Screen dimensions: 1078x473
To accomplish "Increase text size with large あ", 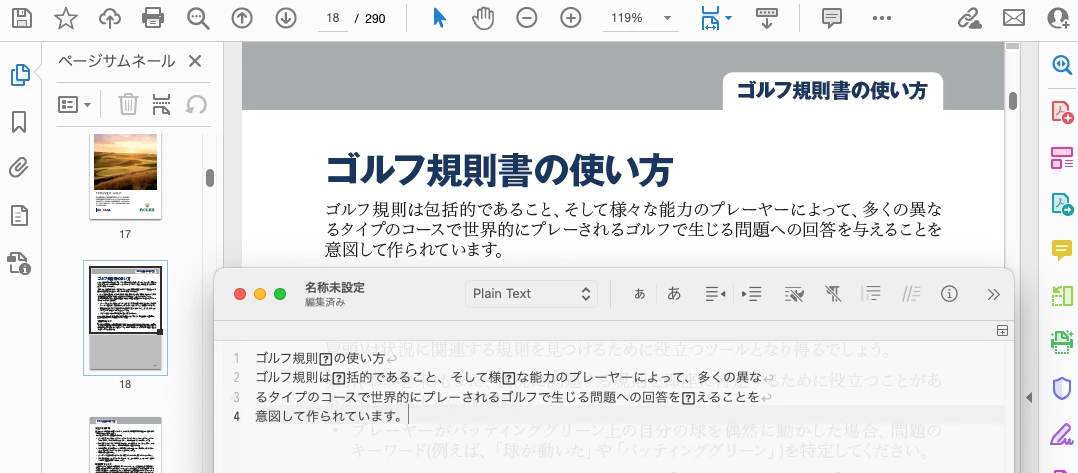I will 674,294.
